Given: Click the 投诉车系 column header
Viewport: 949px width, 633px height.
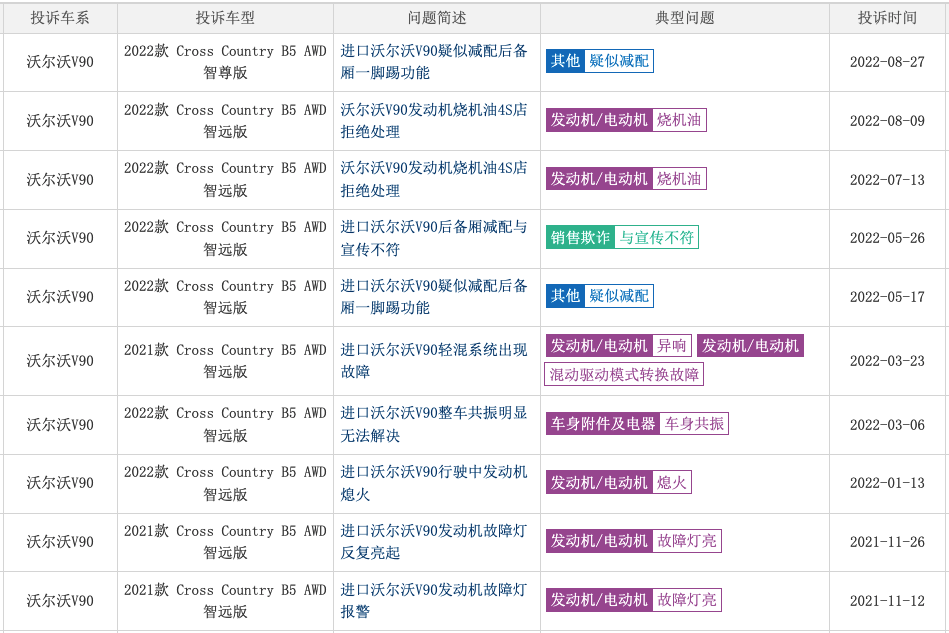Looking at the screenshot, I should (x=60, y=18).
